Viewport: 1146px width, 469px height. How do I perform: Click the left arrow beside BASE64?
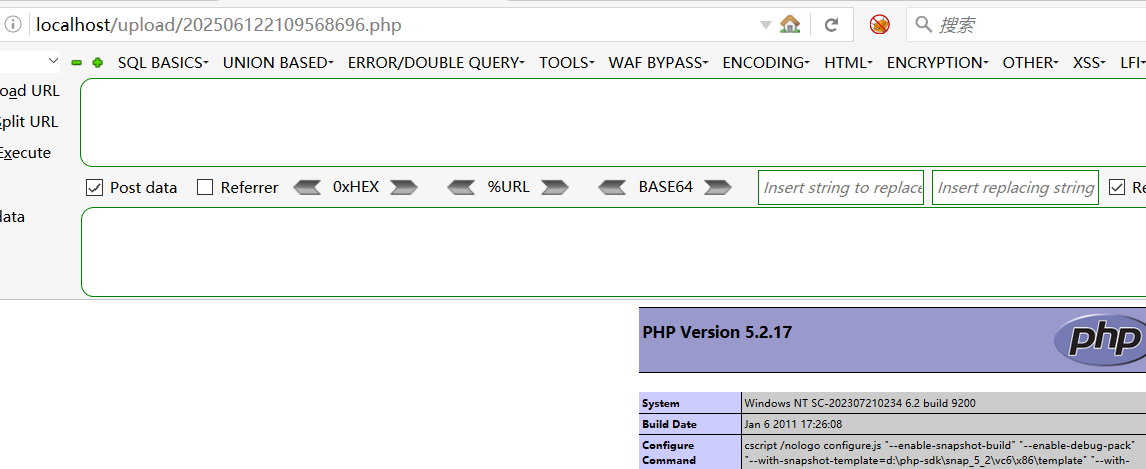pos(612,188)
